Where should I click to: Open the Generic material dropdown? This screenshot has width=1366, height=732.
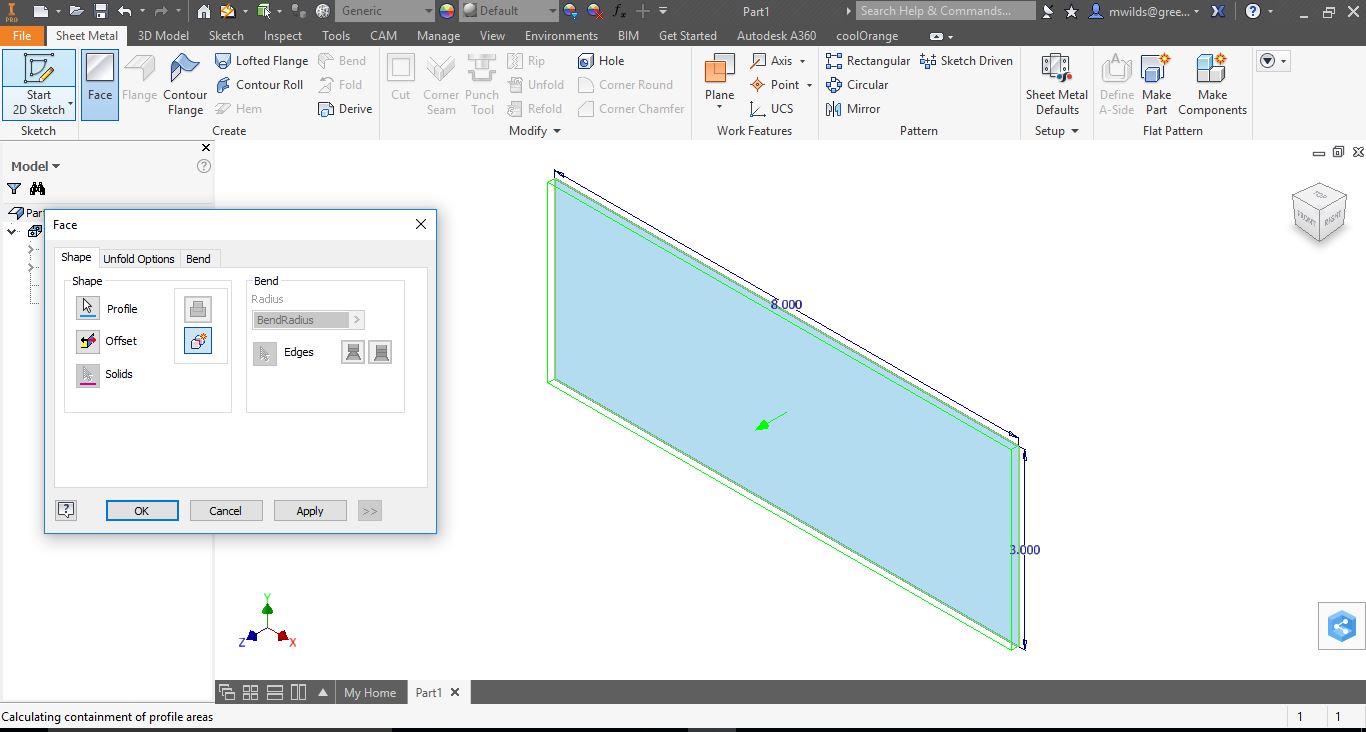pyautogui.click(x=428, y=11)
